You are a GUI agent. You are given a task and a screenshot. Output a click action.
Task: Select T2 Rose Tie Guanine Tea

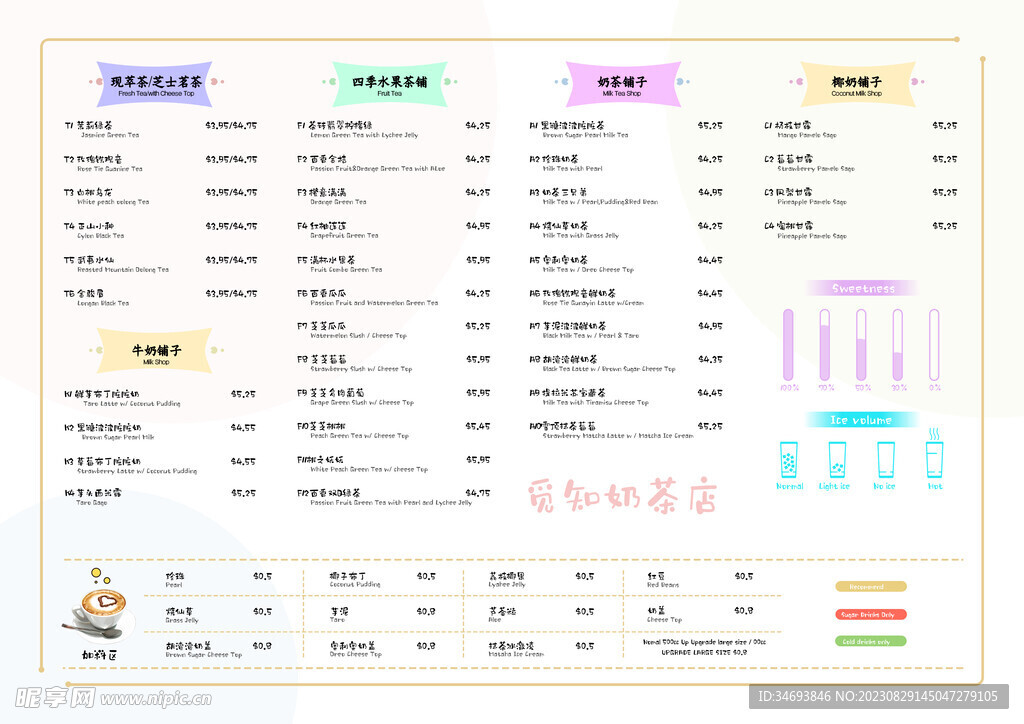click(x=160, y=163)
